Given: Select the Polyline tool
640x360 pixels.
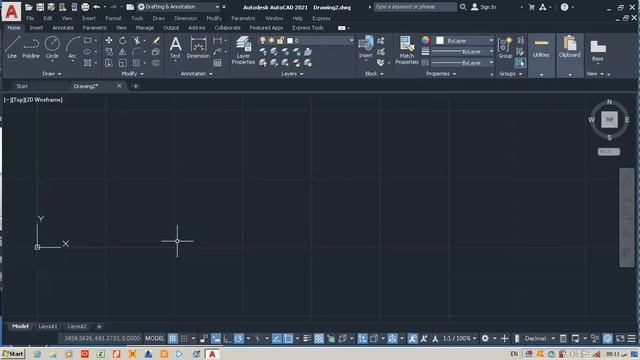Looking at the screenshot, I should coord(31,47).
